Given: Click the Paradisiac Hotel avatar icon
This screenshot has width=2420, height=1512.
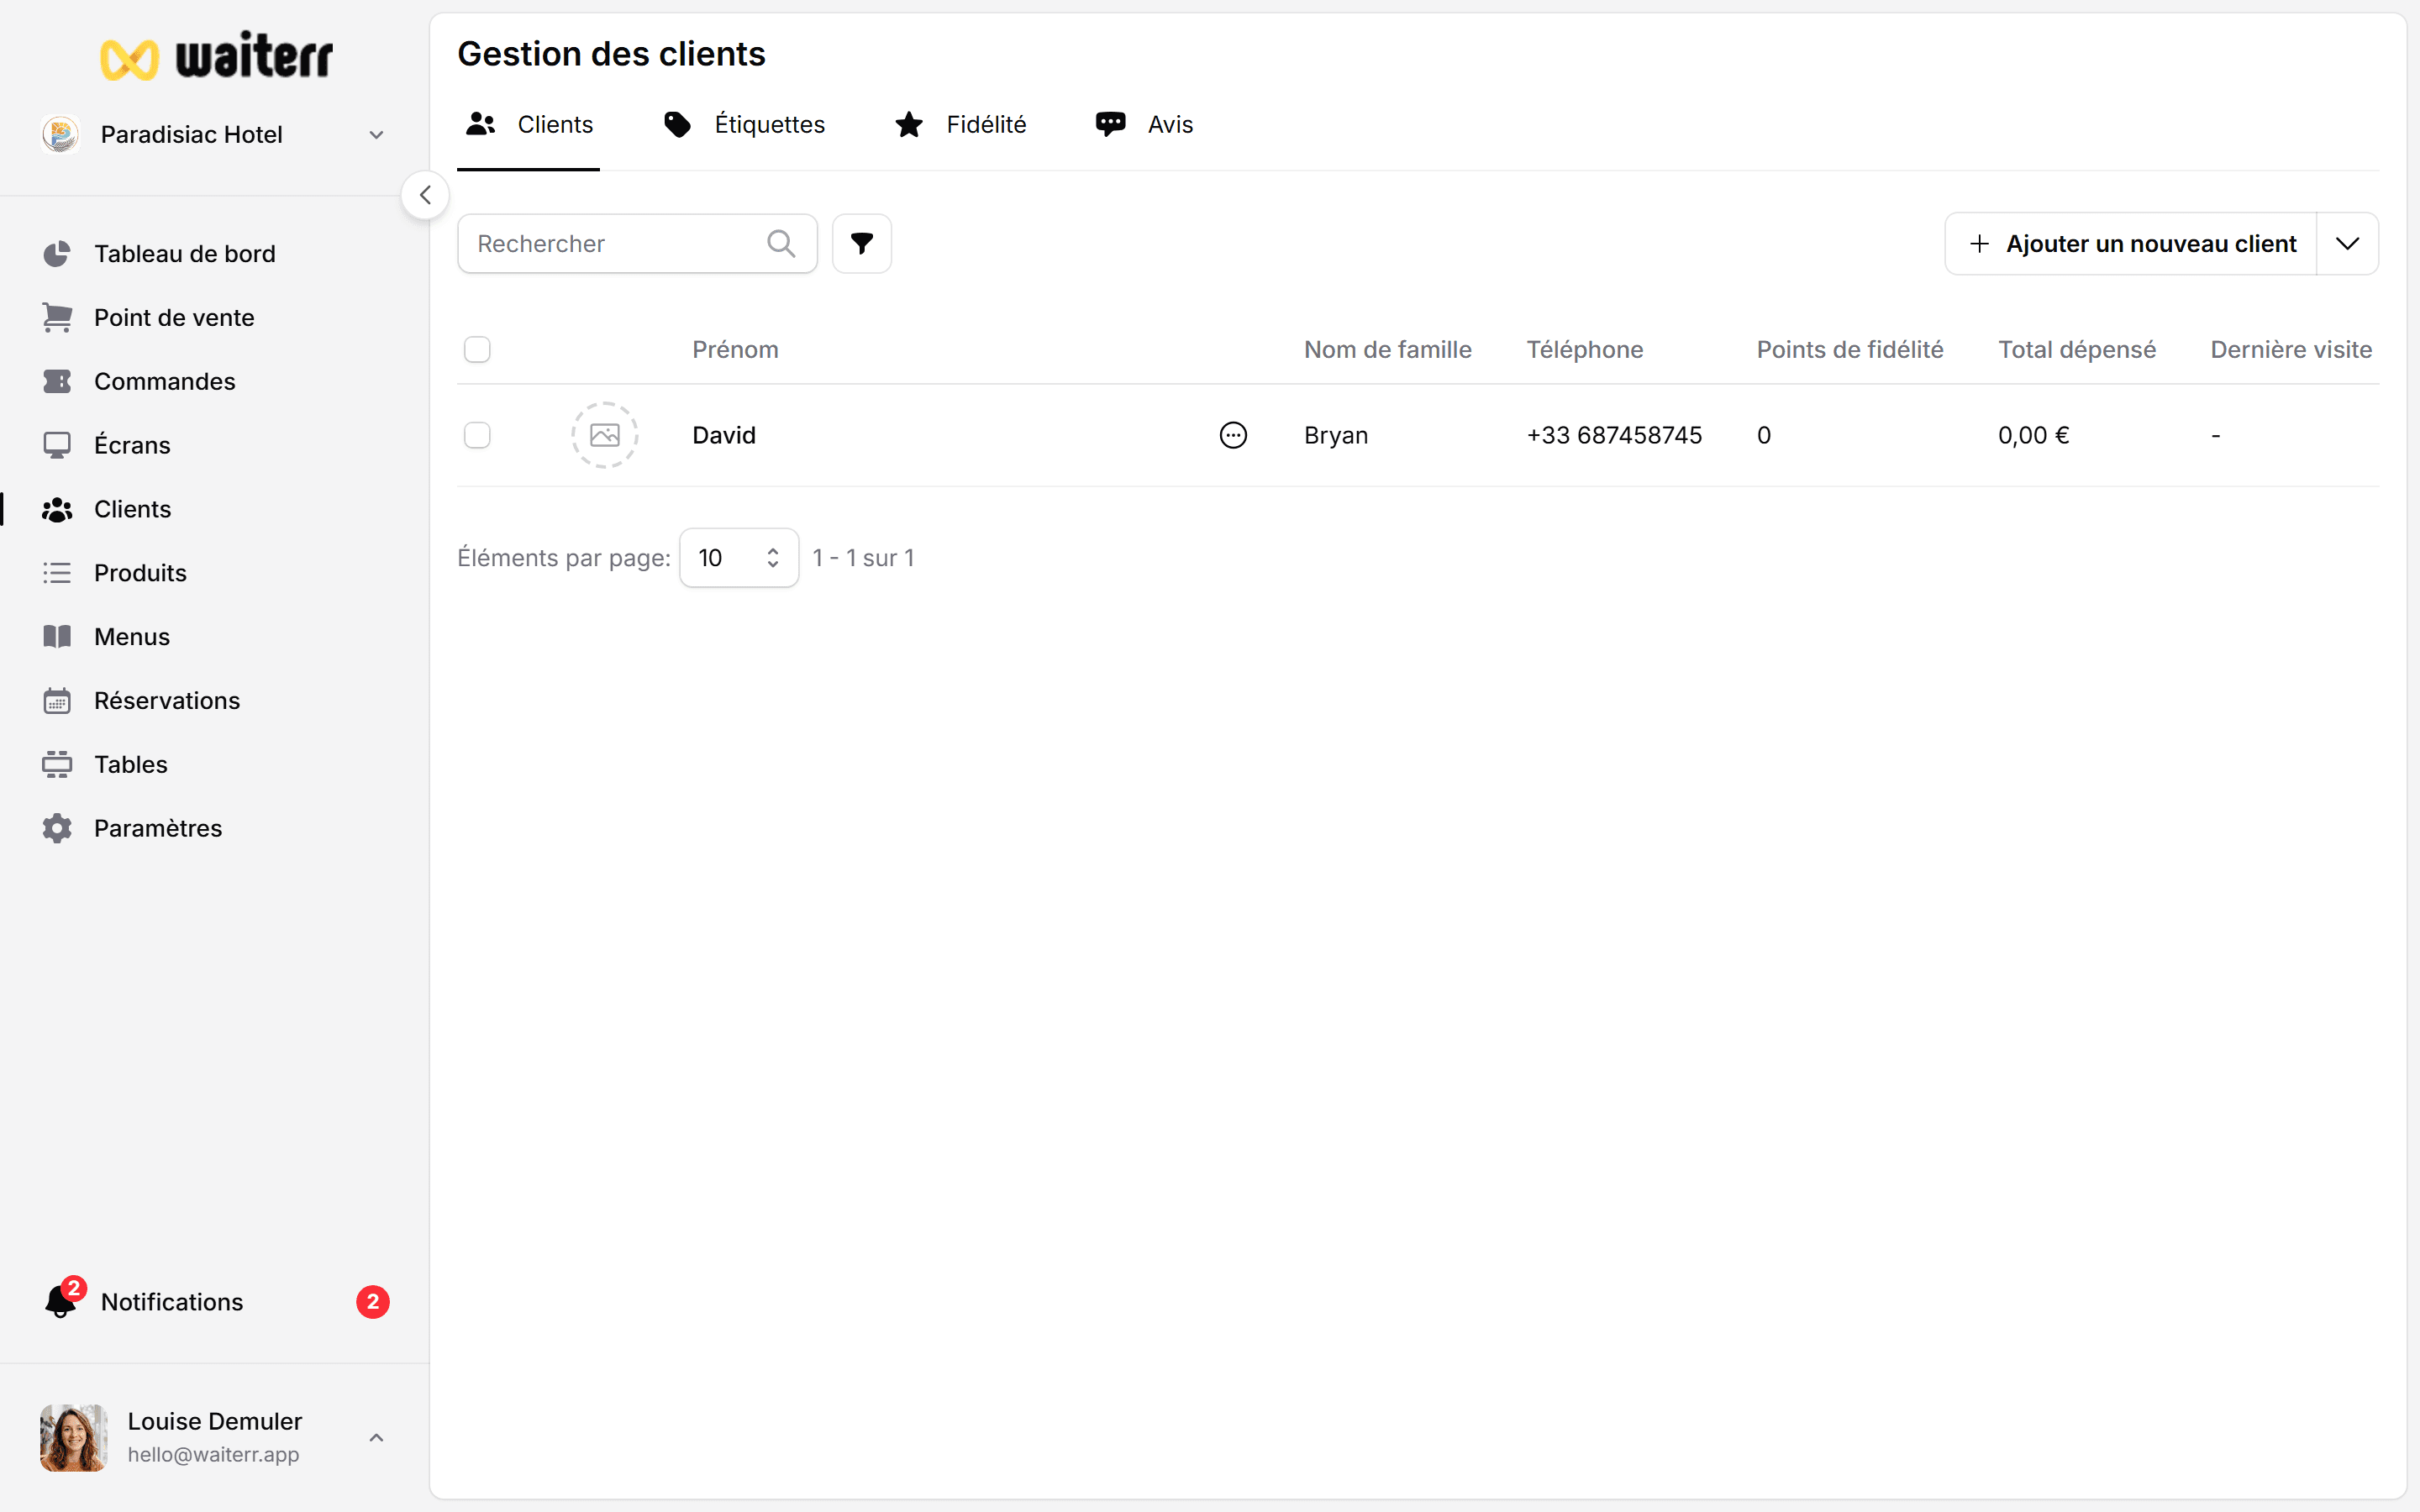Looking at the screenshot, I should [x=61, y=134].
